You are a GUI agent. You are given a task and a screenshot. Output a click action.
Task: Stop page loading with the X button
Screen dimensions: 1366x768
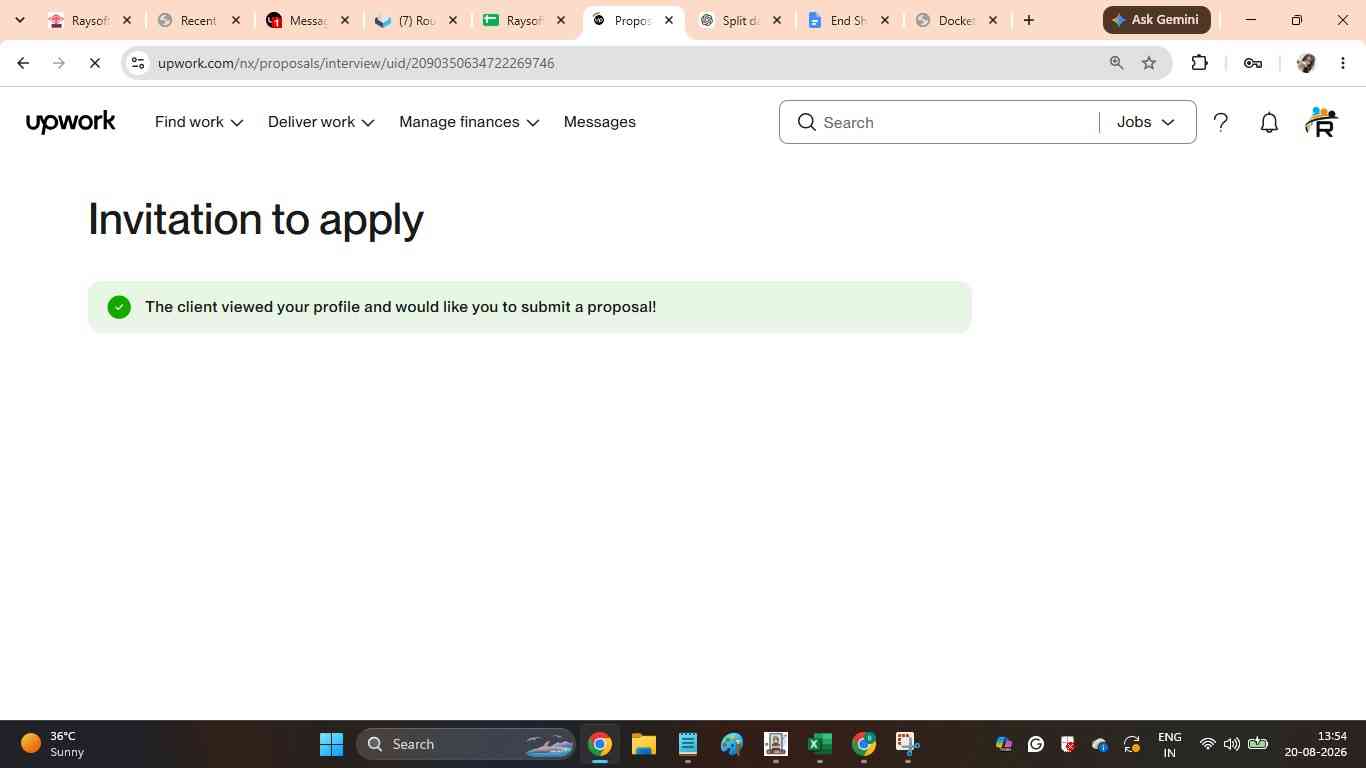[x=95, y=63]
